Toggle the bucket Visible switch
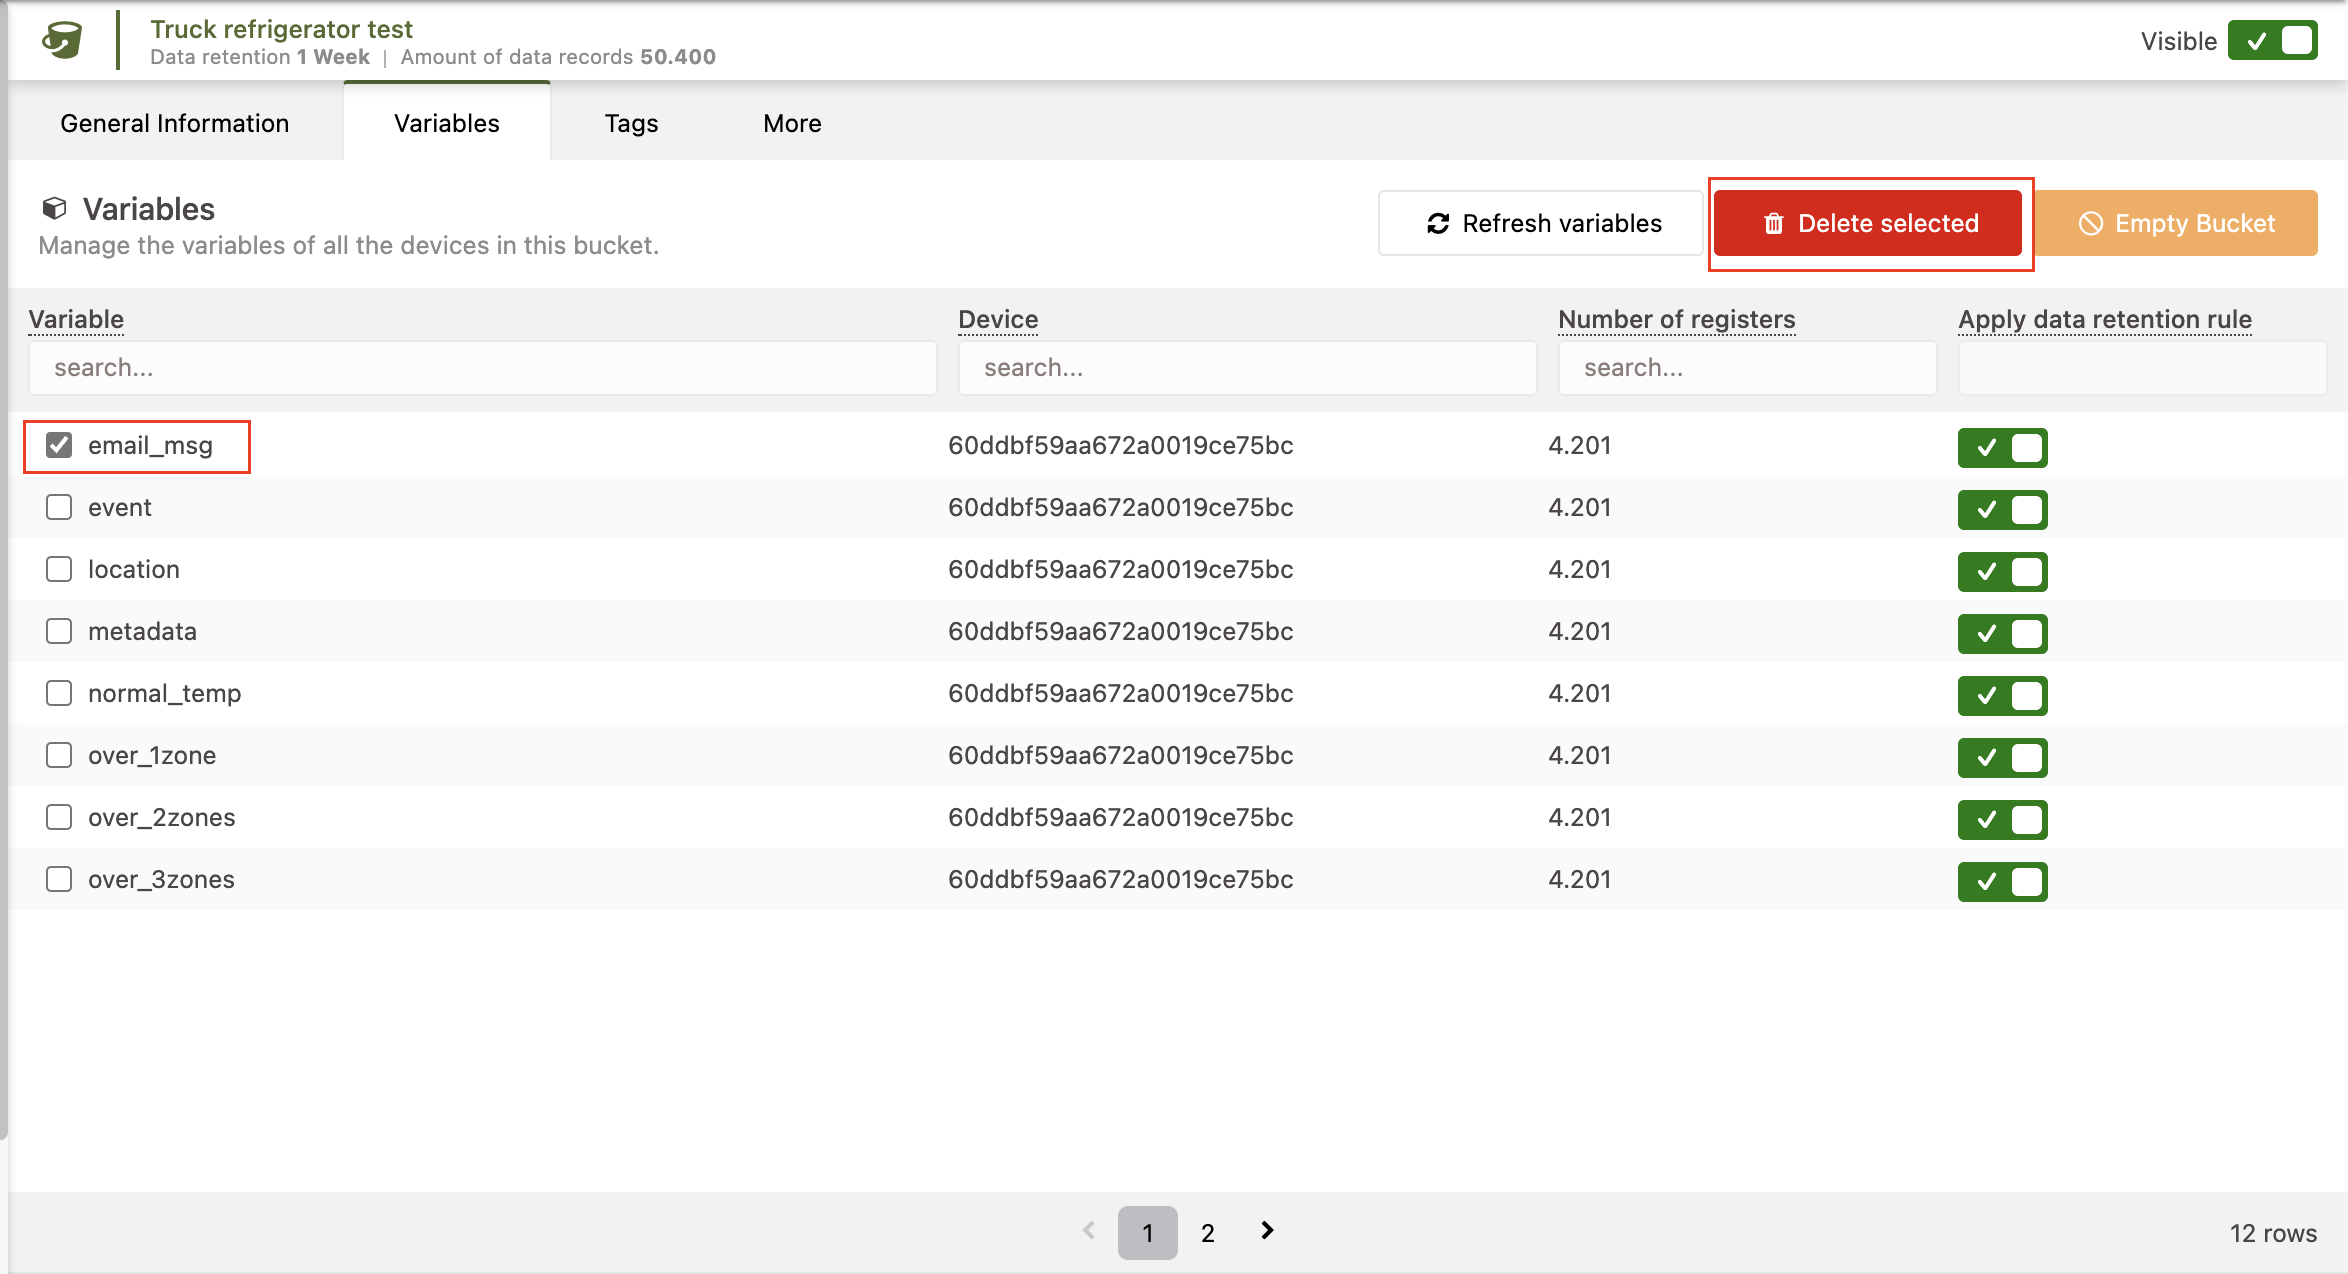The image size is (2348, 1274). [2272, 41]
